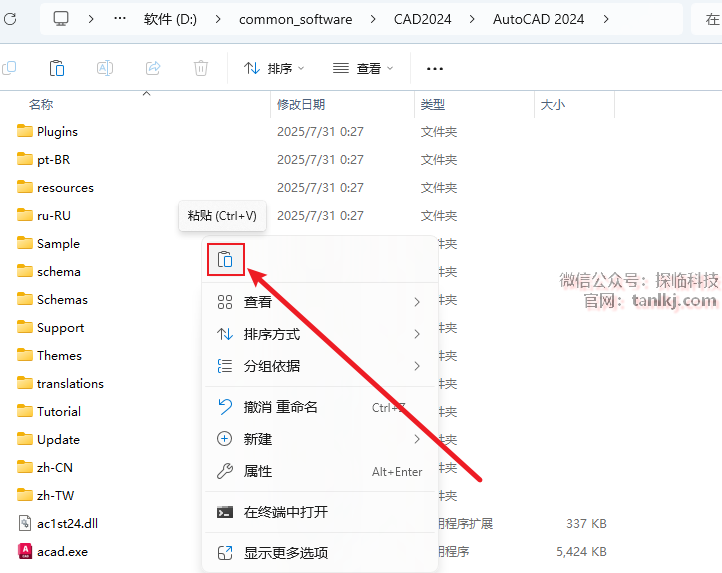Open the 排序 sort dropdown in toolbar
The height and width of the screenshot is (573, 722).
click(274, 69)
